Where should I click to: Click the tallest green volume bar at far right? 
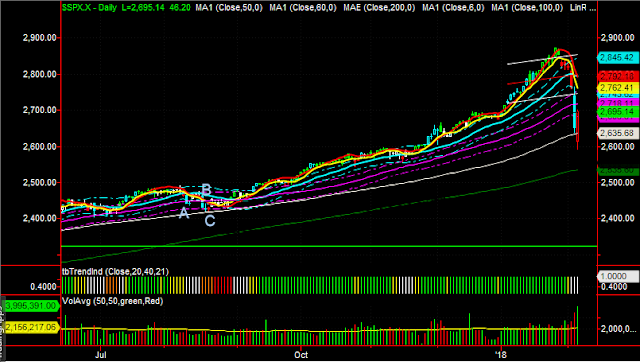pos(577,325)
